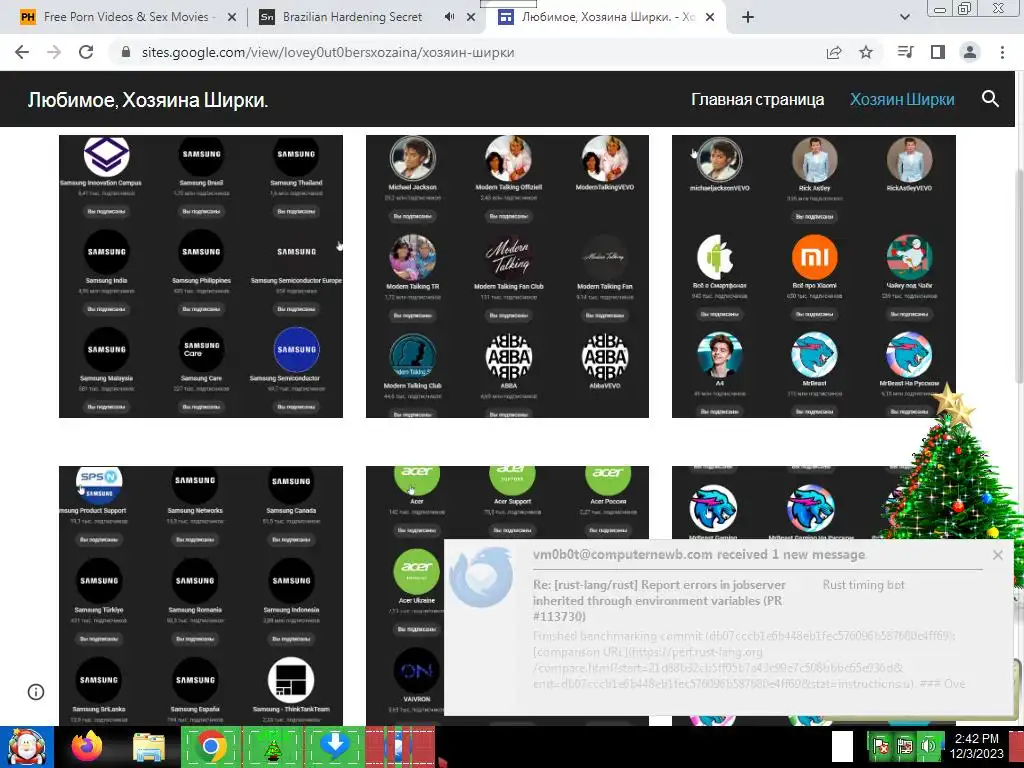Click the Rust timing bot sender name

(863, 584)
